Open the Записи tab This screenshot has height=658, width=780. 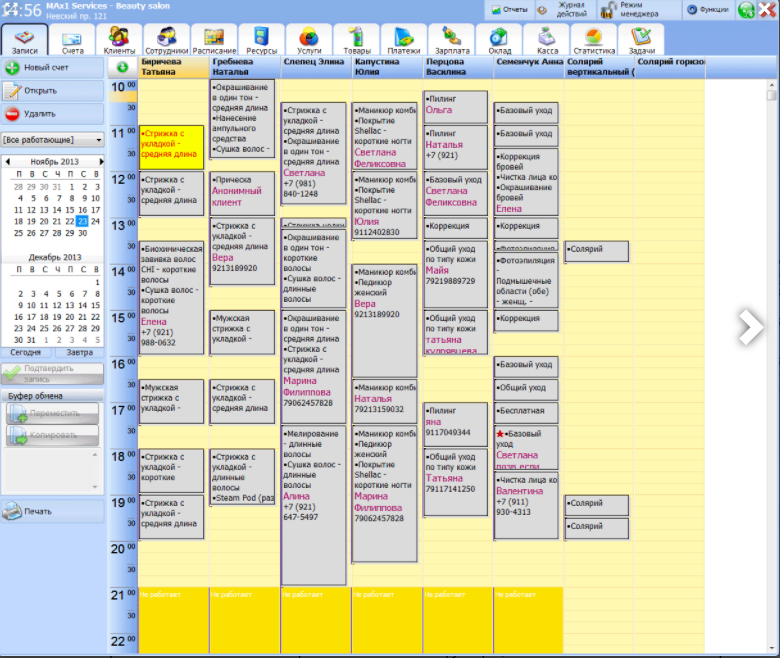click(24, 39)
